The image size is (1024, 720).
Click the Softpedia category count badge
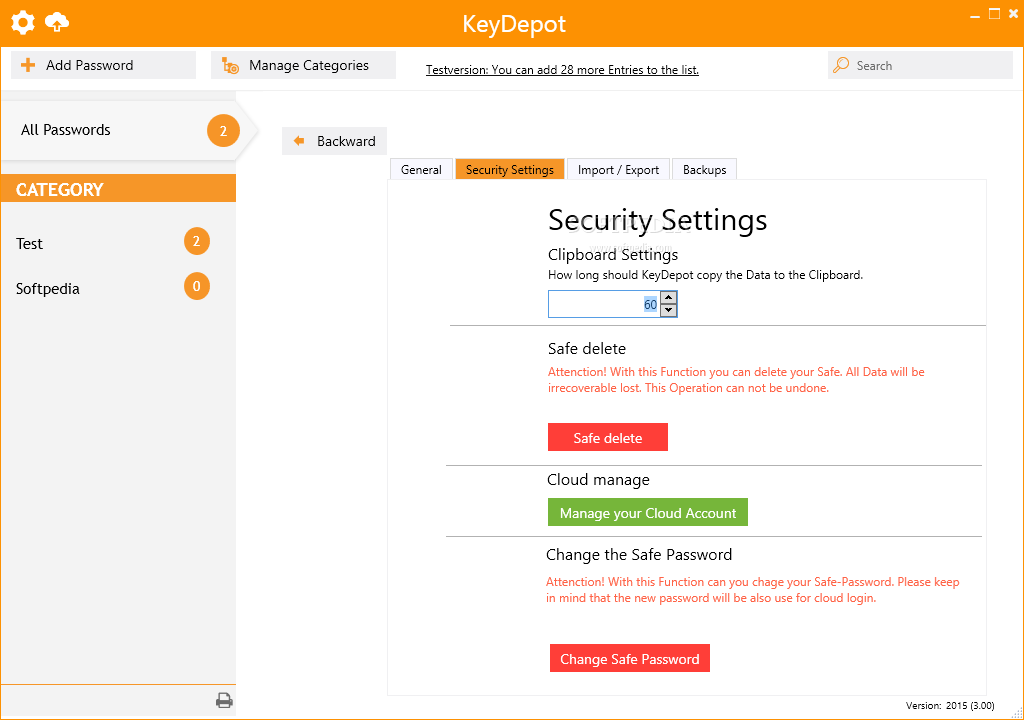point(197,286)
